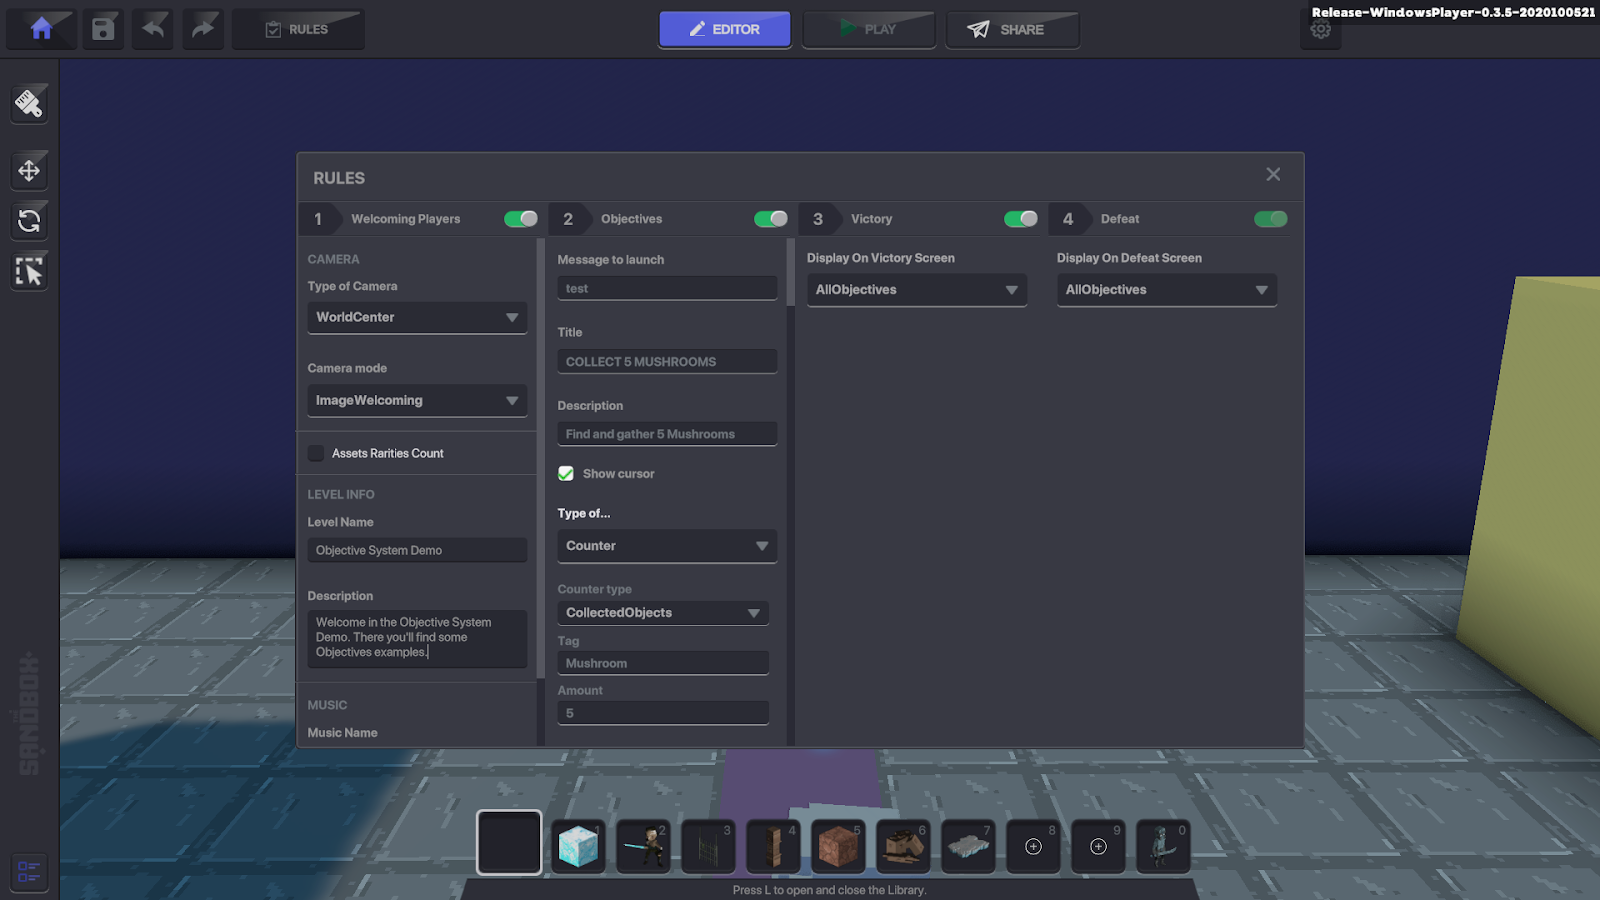
Task: Click the Objectives column scrollbar
Action: (791, 272)
